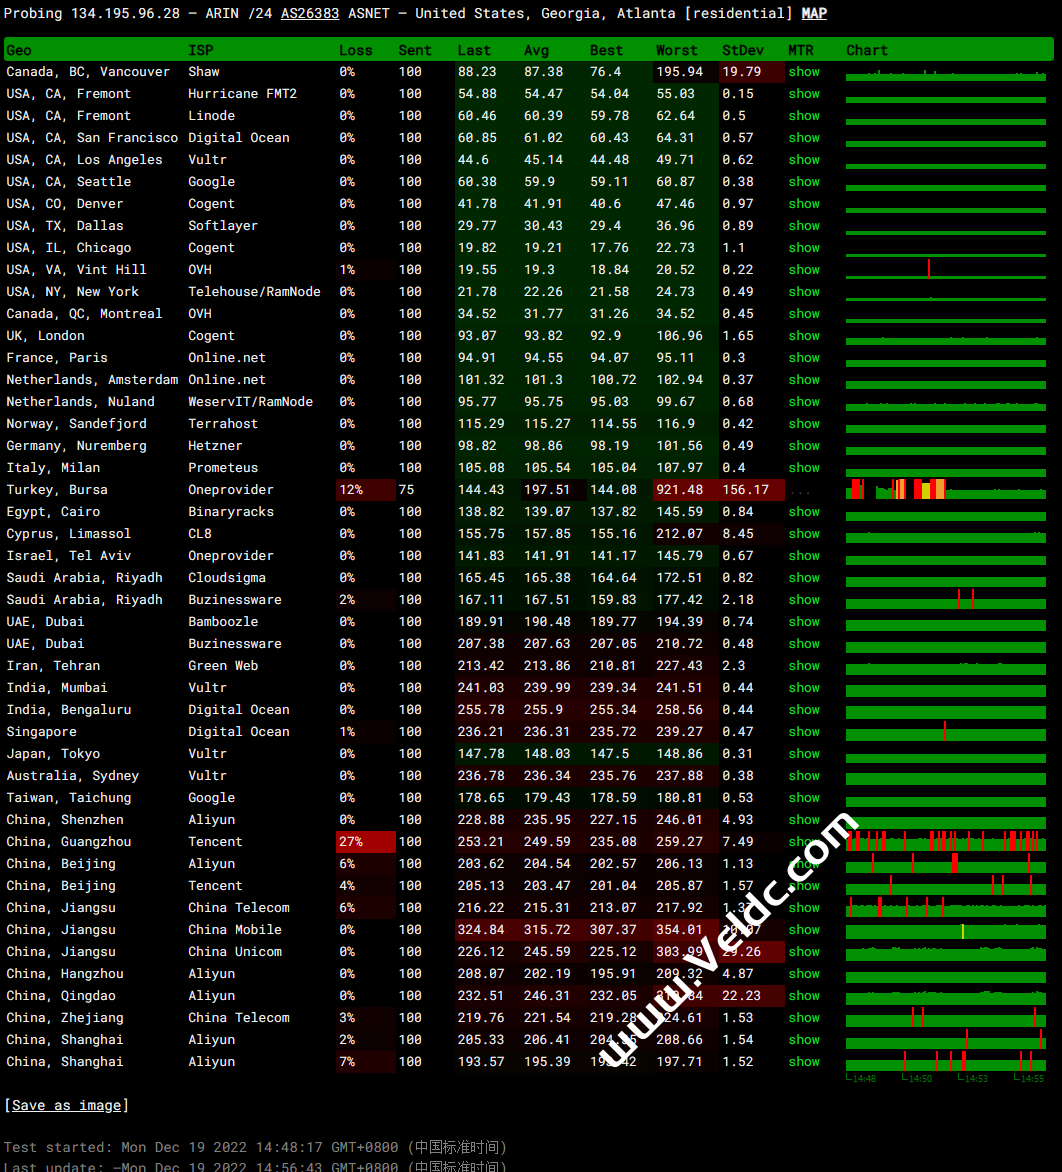Click the Geo column header

click(x=19, y=50)
